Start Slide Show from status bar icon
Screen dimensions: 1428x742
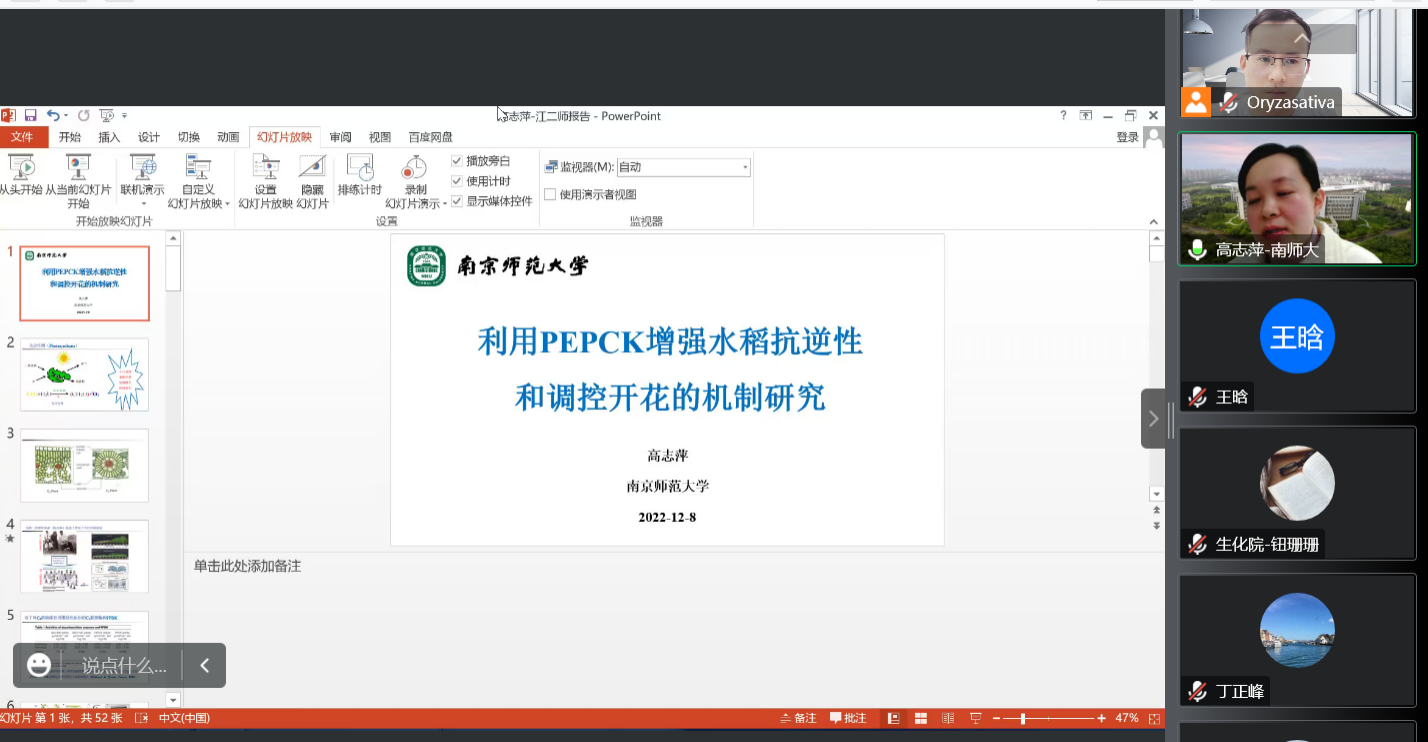(975, 718)
